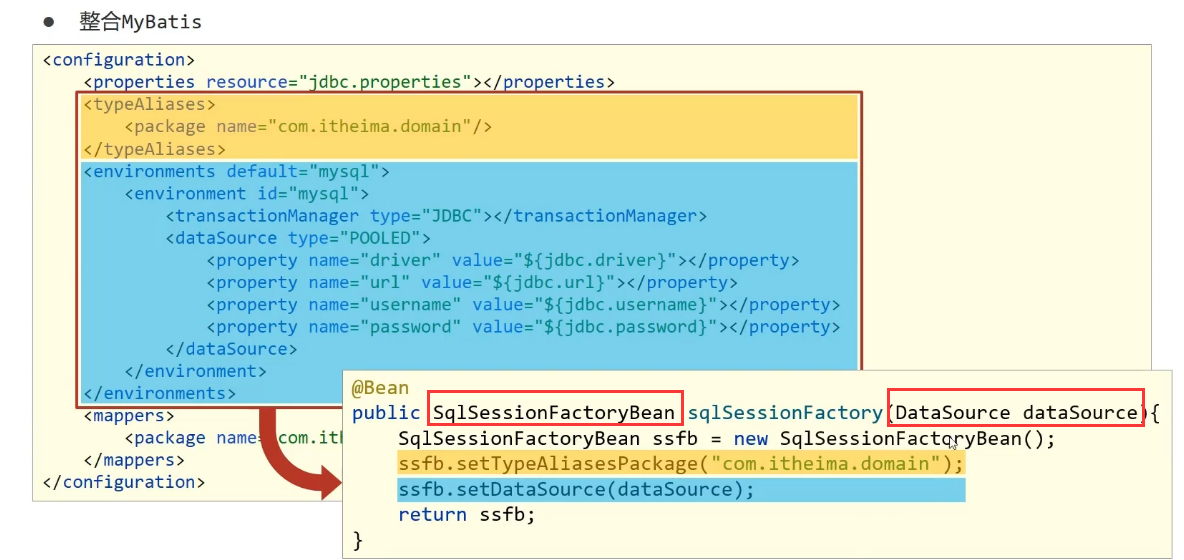
Task: Click the dataSource type="POOLED" line
Action: [298, 238]
